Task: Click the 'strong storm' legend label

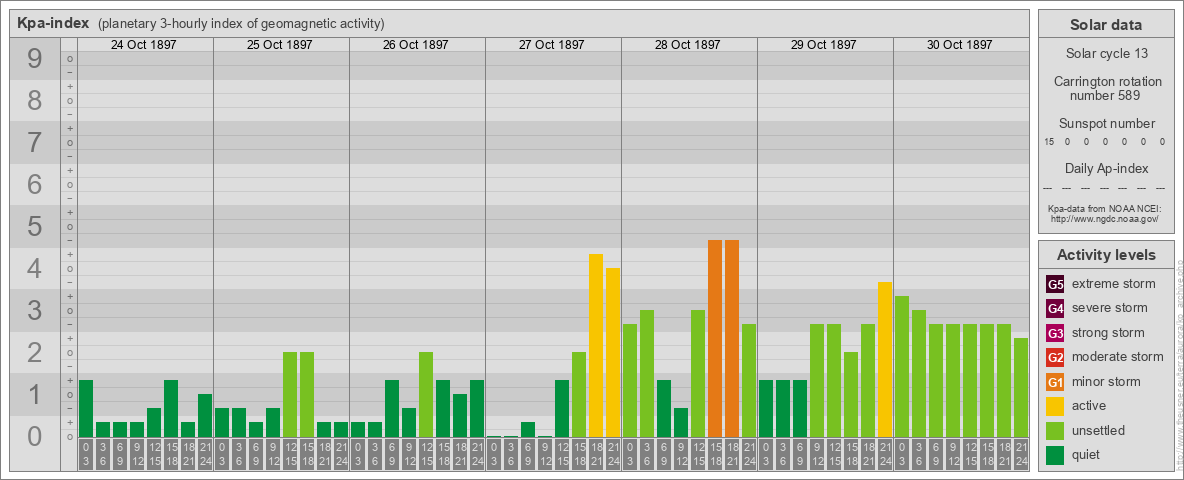Action: [x=1108, y=332]
